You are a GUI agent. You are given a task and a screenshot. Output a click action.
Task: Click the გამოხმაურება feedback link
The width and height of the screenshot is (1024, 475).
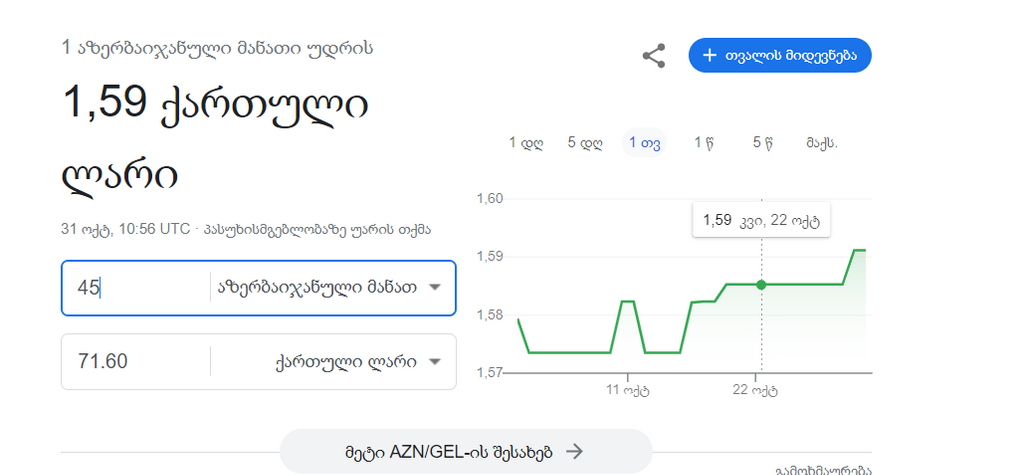[823, 470]
